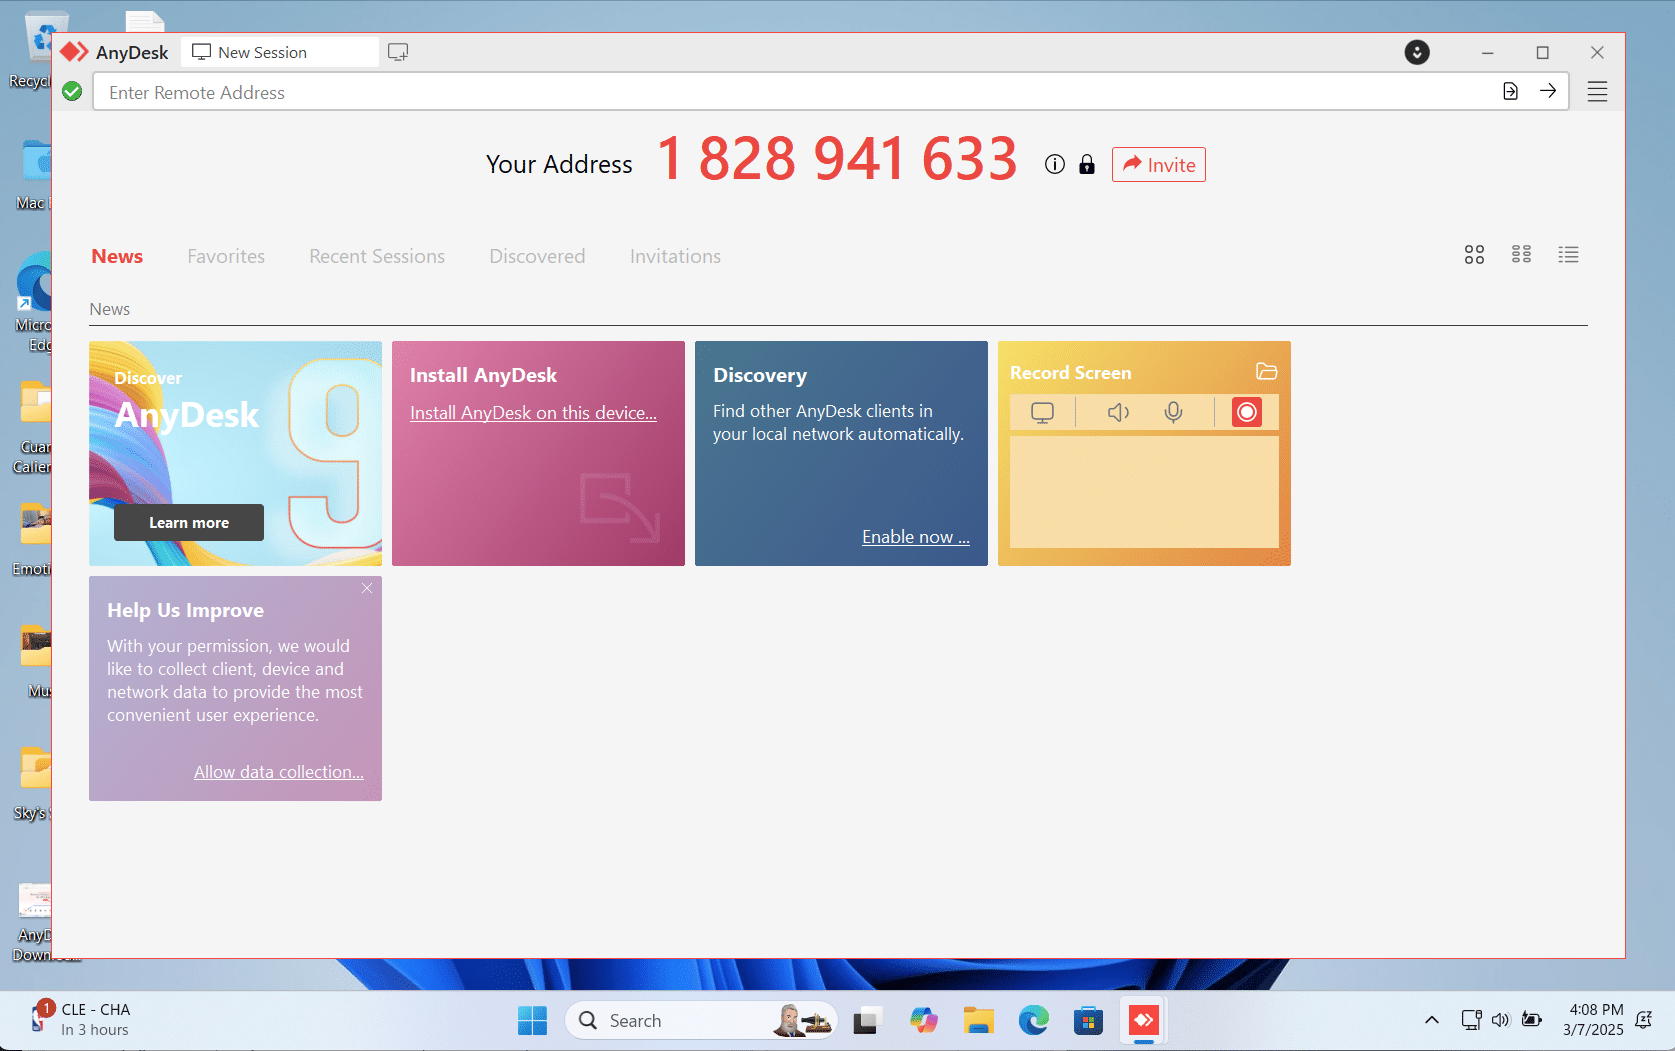This screenshot has height=1051, width=1675.
Task: Open the Discovered tab
Action: click(x=537, y=256)
